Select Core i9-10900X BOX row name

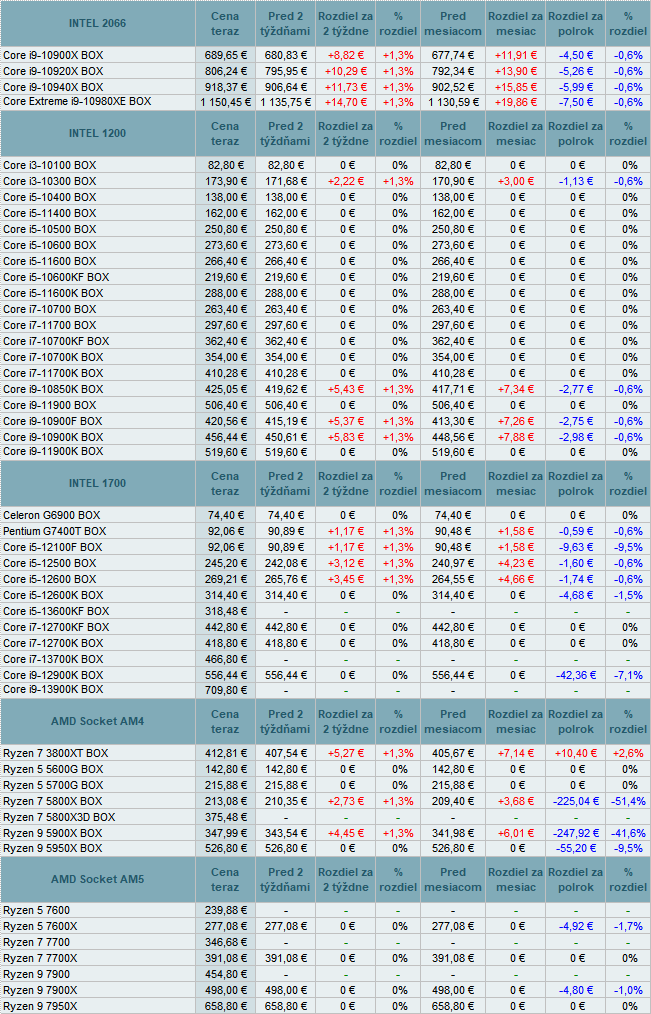[53, 55]
